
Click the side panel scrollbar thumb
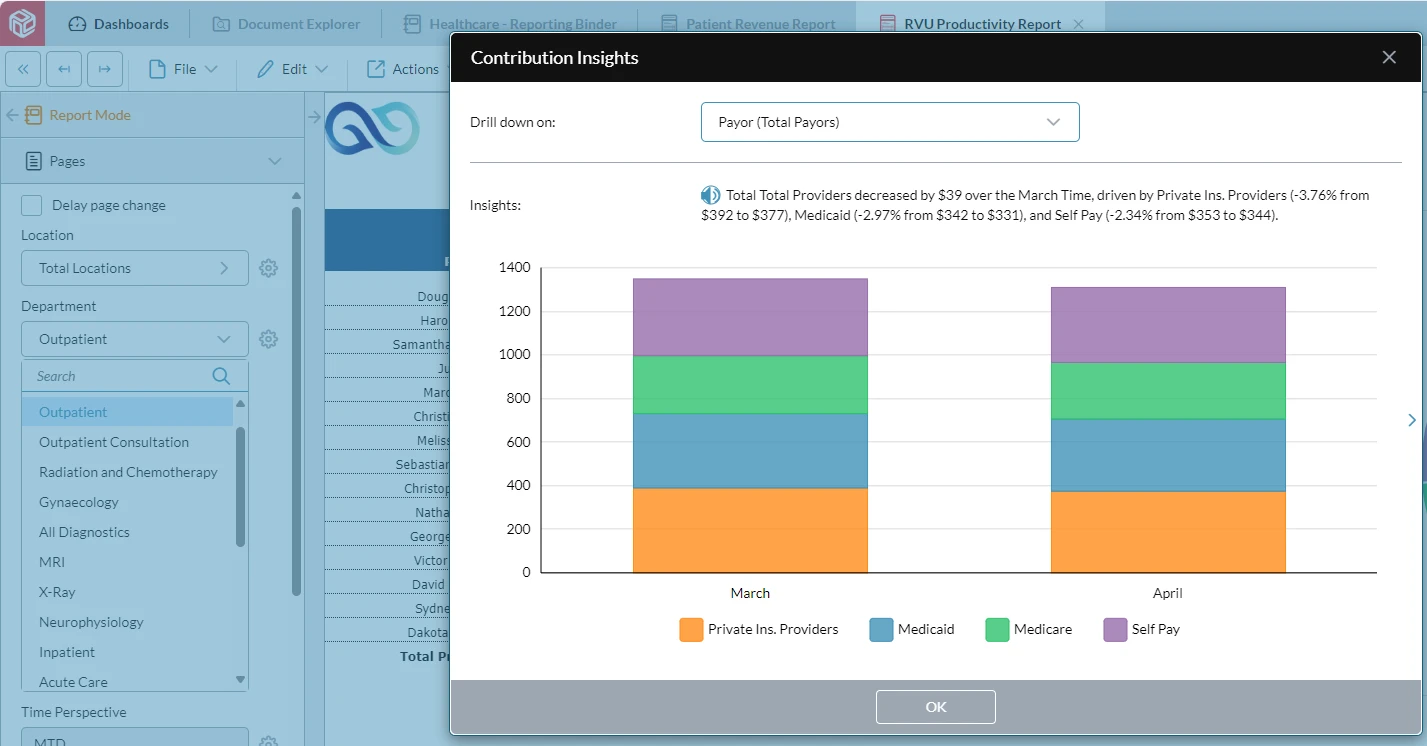point(296,402)
